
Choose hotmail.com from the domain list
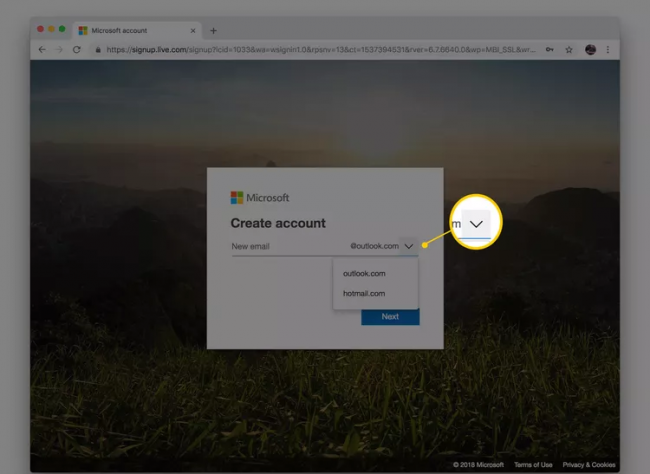coord(376,293)
